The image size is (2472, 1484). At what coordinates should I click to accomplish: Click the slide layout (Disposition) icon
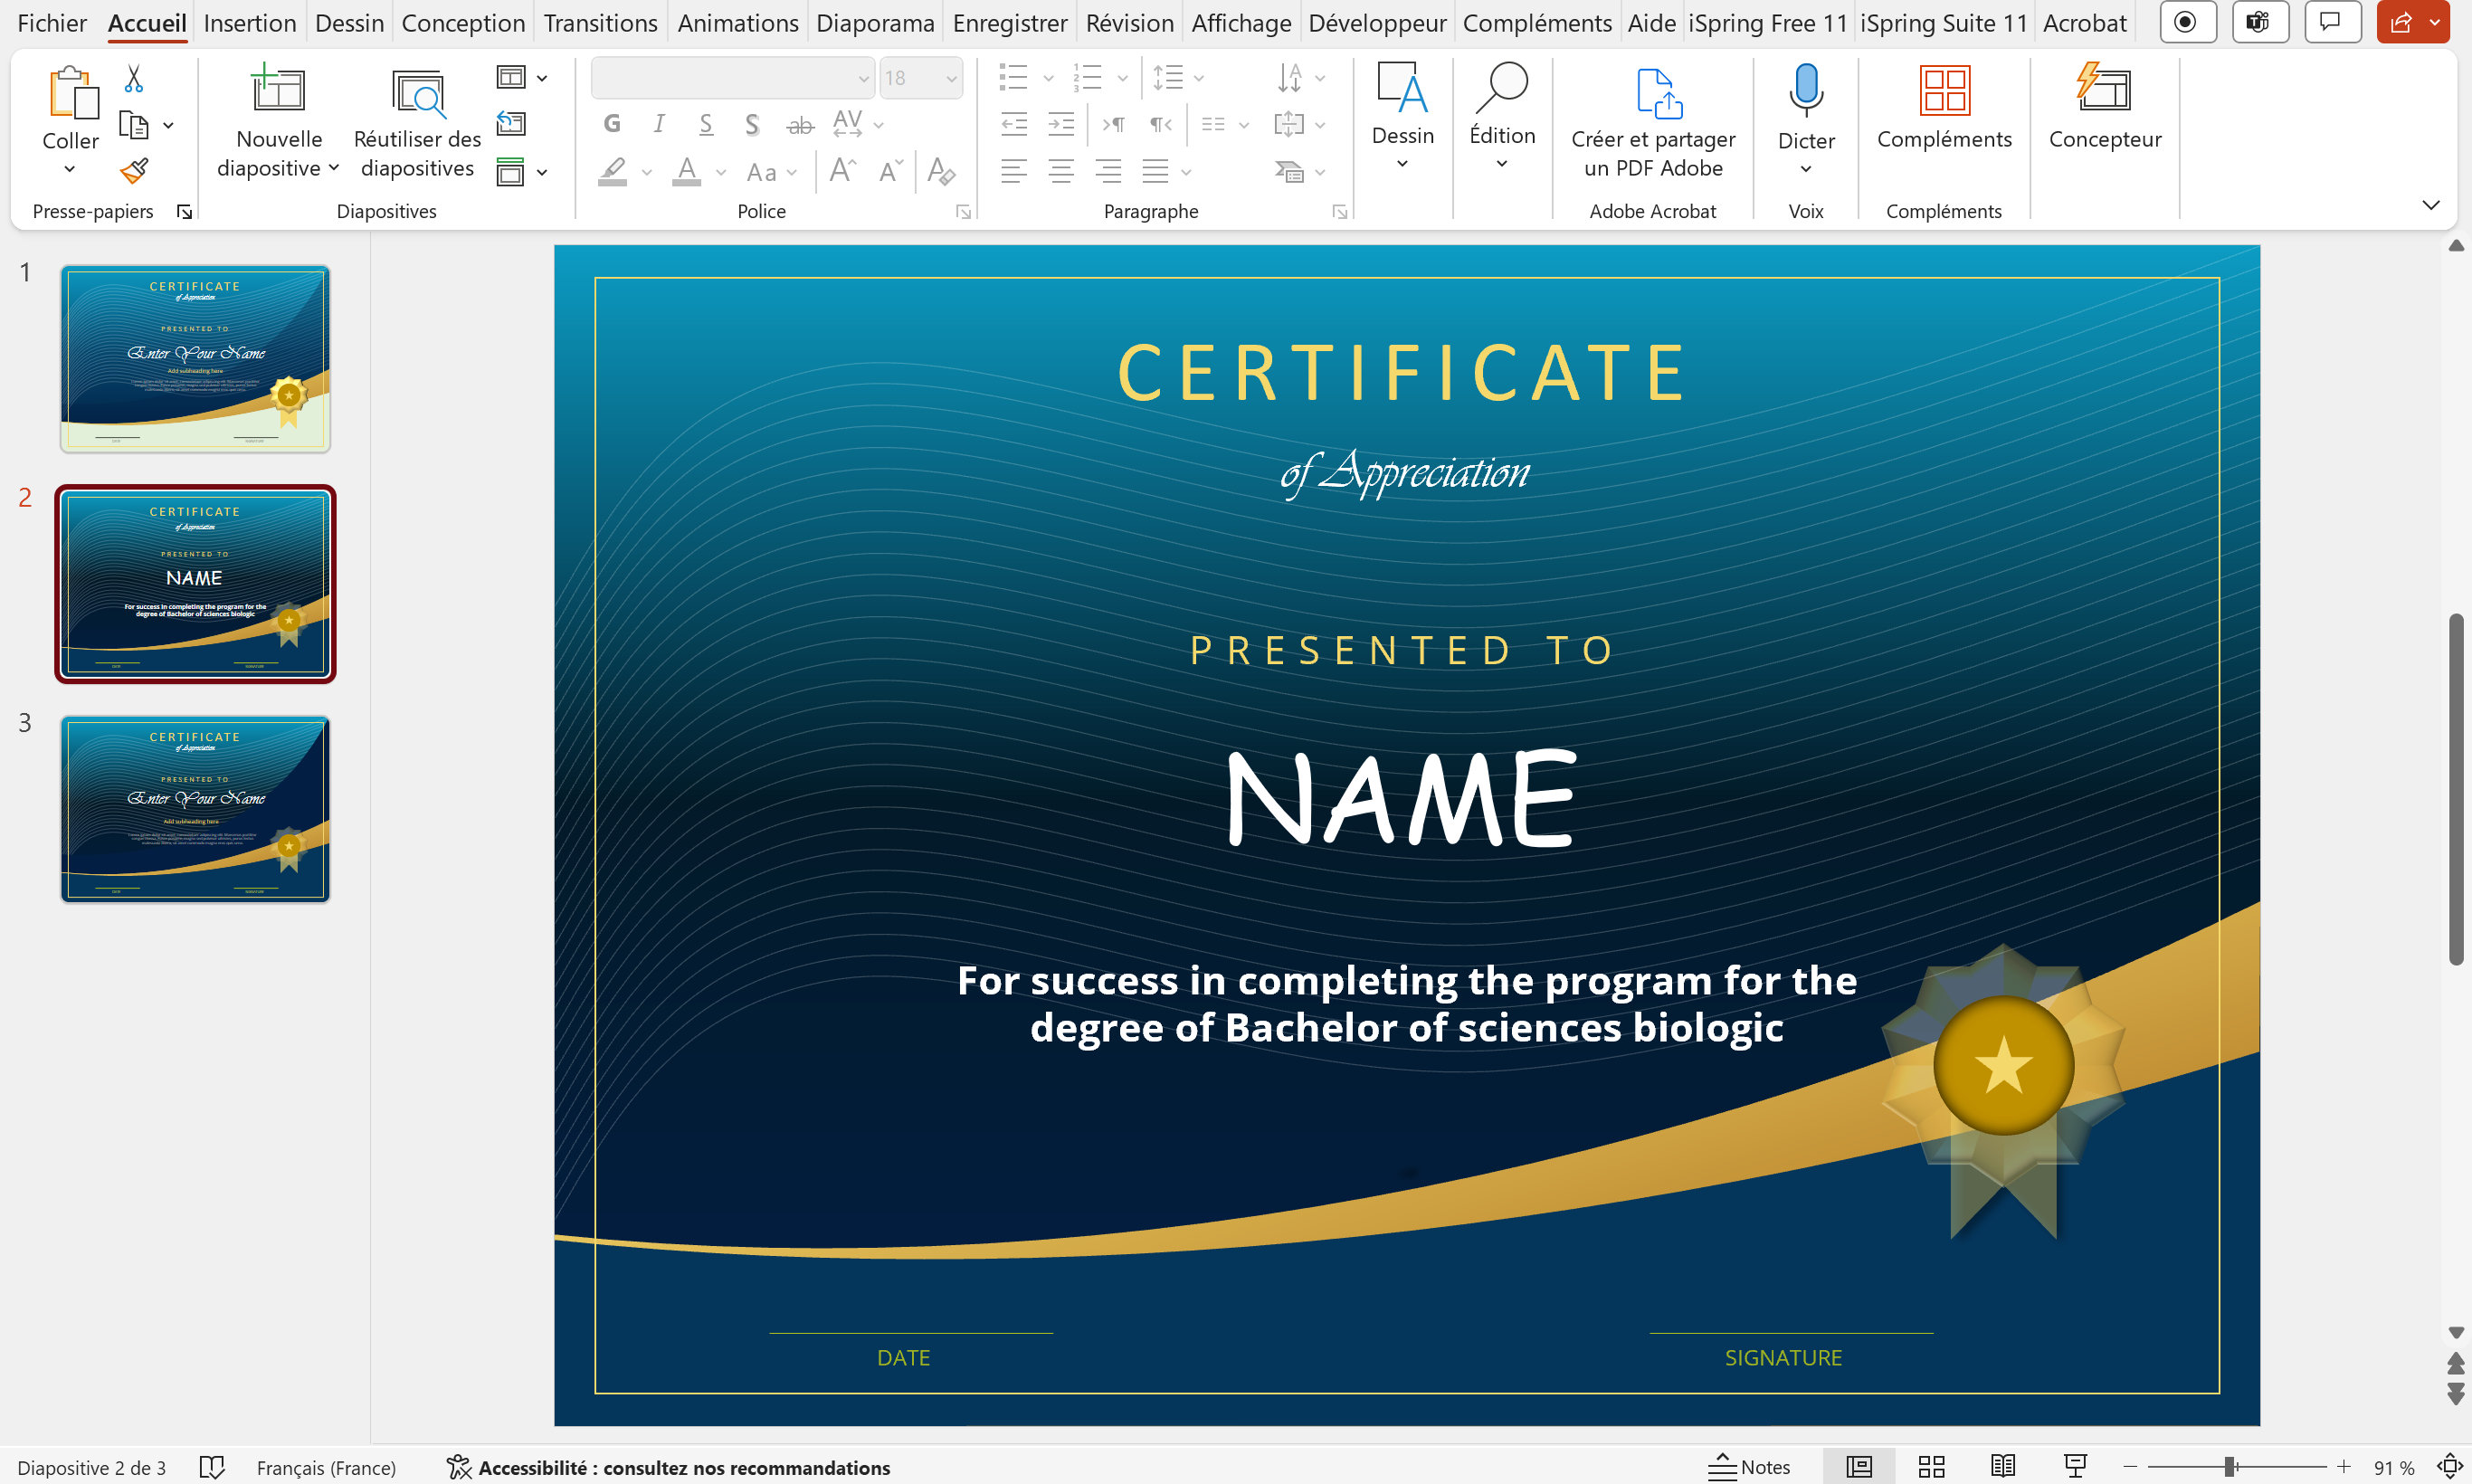pos(511,77)
